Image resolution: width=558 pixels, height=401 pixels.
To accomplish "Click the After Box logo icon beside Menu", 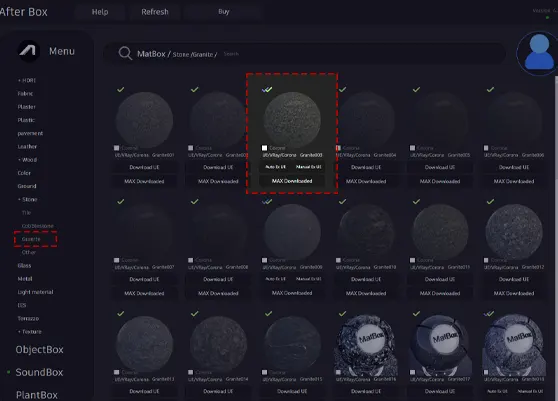I will 28,51.
